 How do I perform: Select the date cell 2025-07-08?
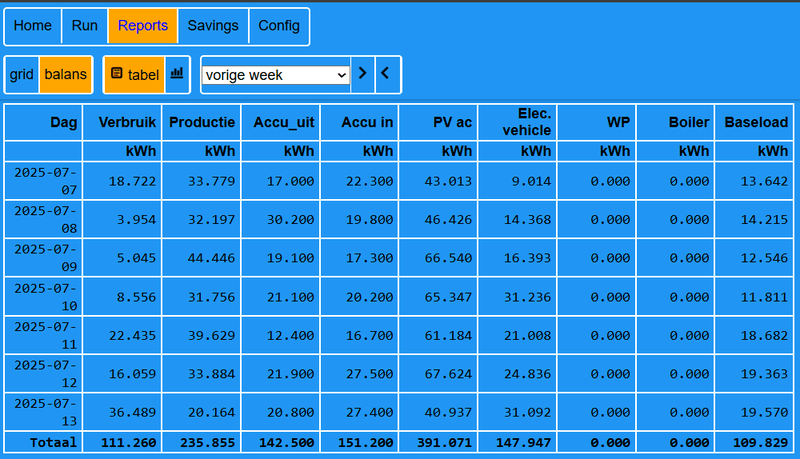pyautogui.click(x=43, y=219)
